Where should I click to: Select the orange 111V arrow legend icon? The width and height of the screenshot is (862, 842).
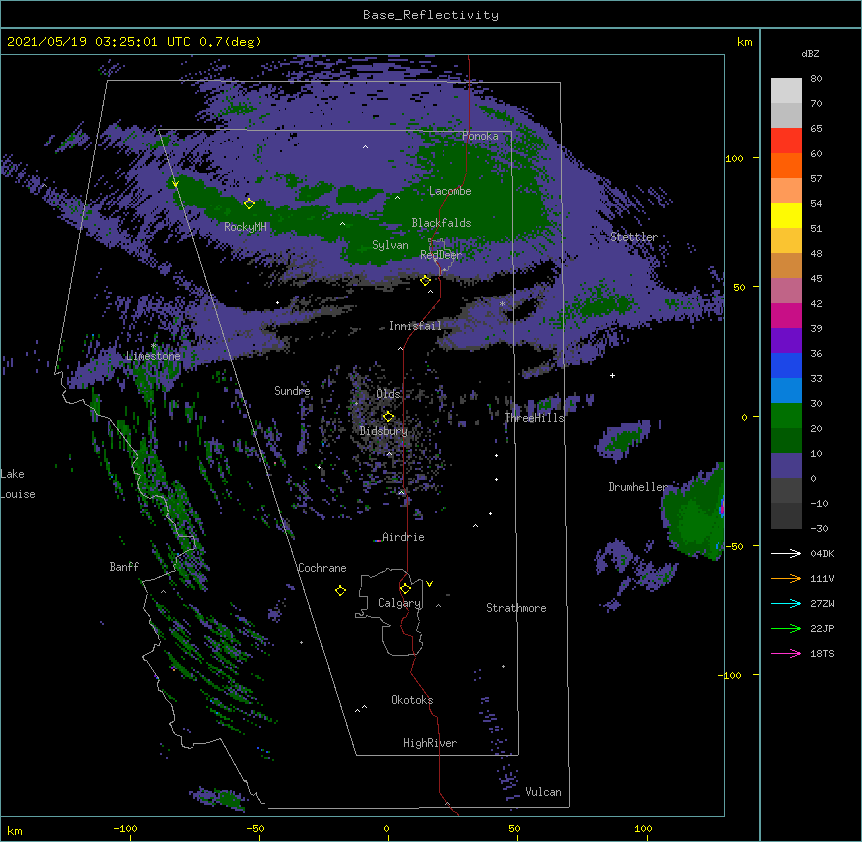tap(786, 578)
